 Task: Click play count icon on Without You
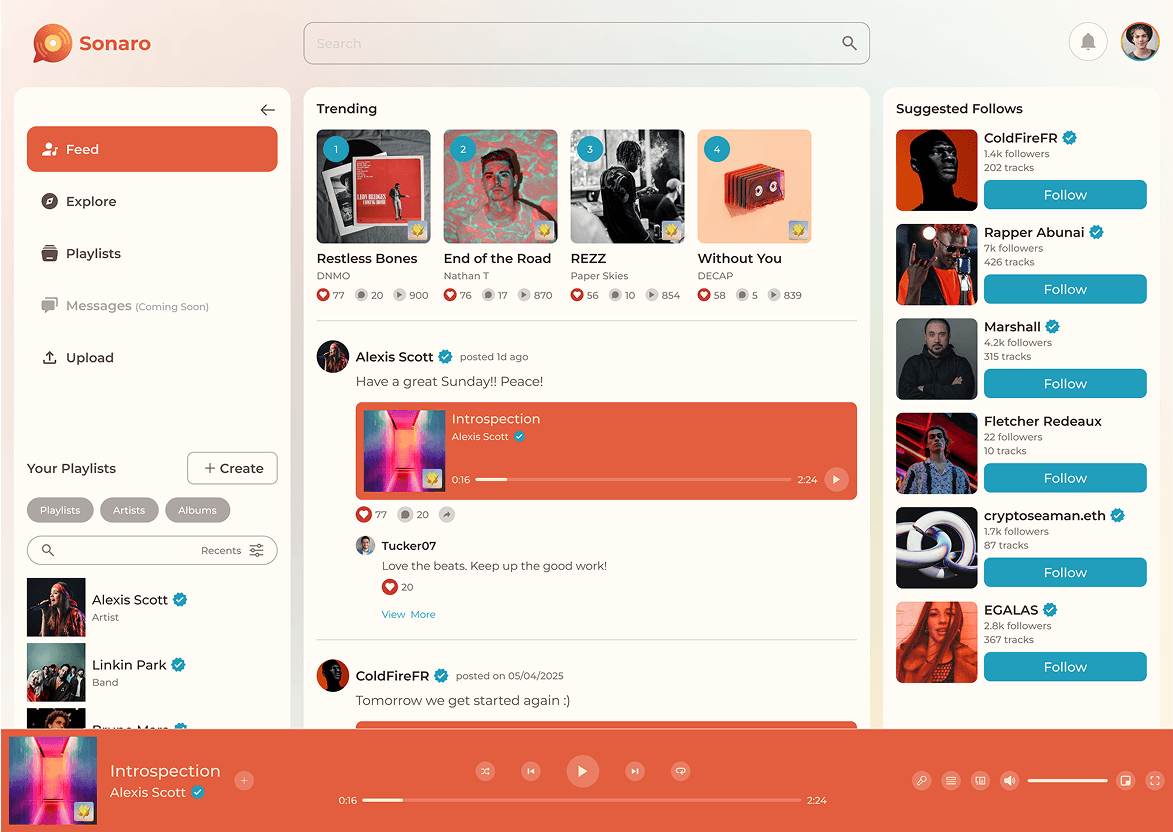point(774,295)
